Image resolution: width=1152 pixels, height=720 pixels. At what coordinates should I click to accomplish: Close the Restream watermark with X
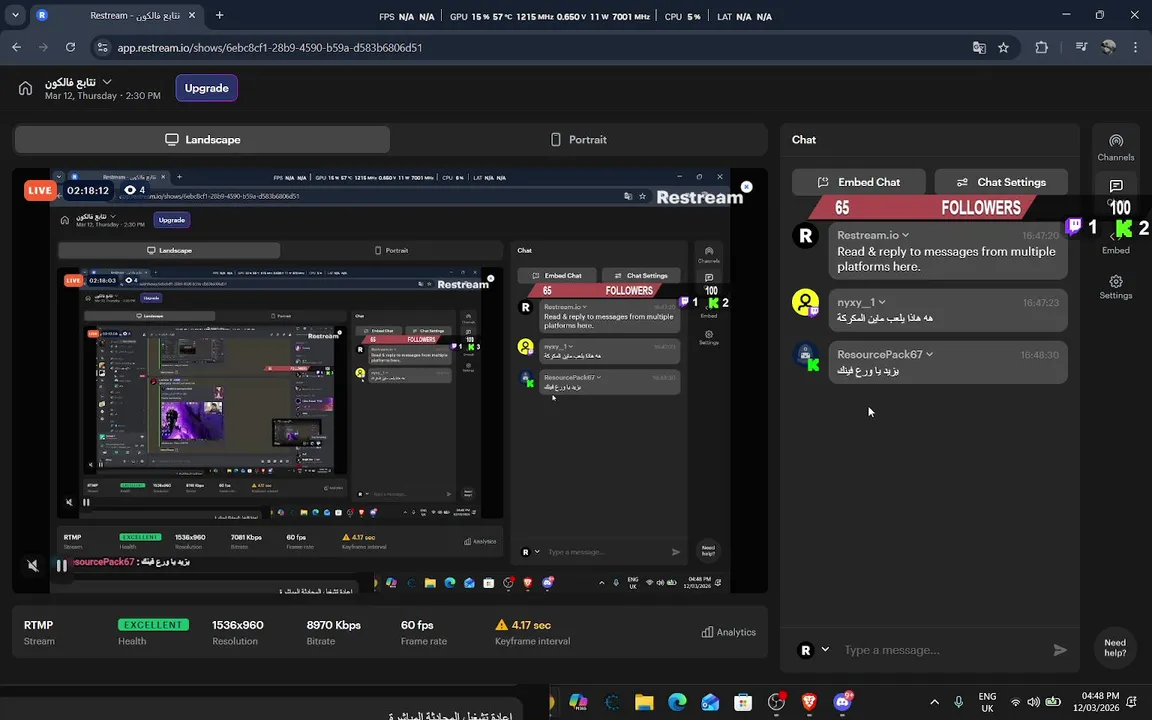point(746,187)
